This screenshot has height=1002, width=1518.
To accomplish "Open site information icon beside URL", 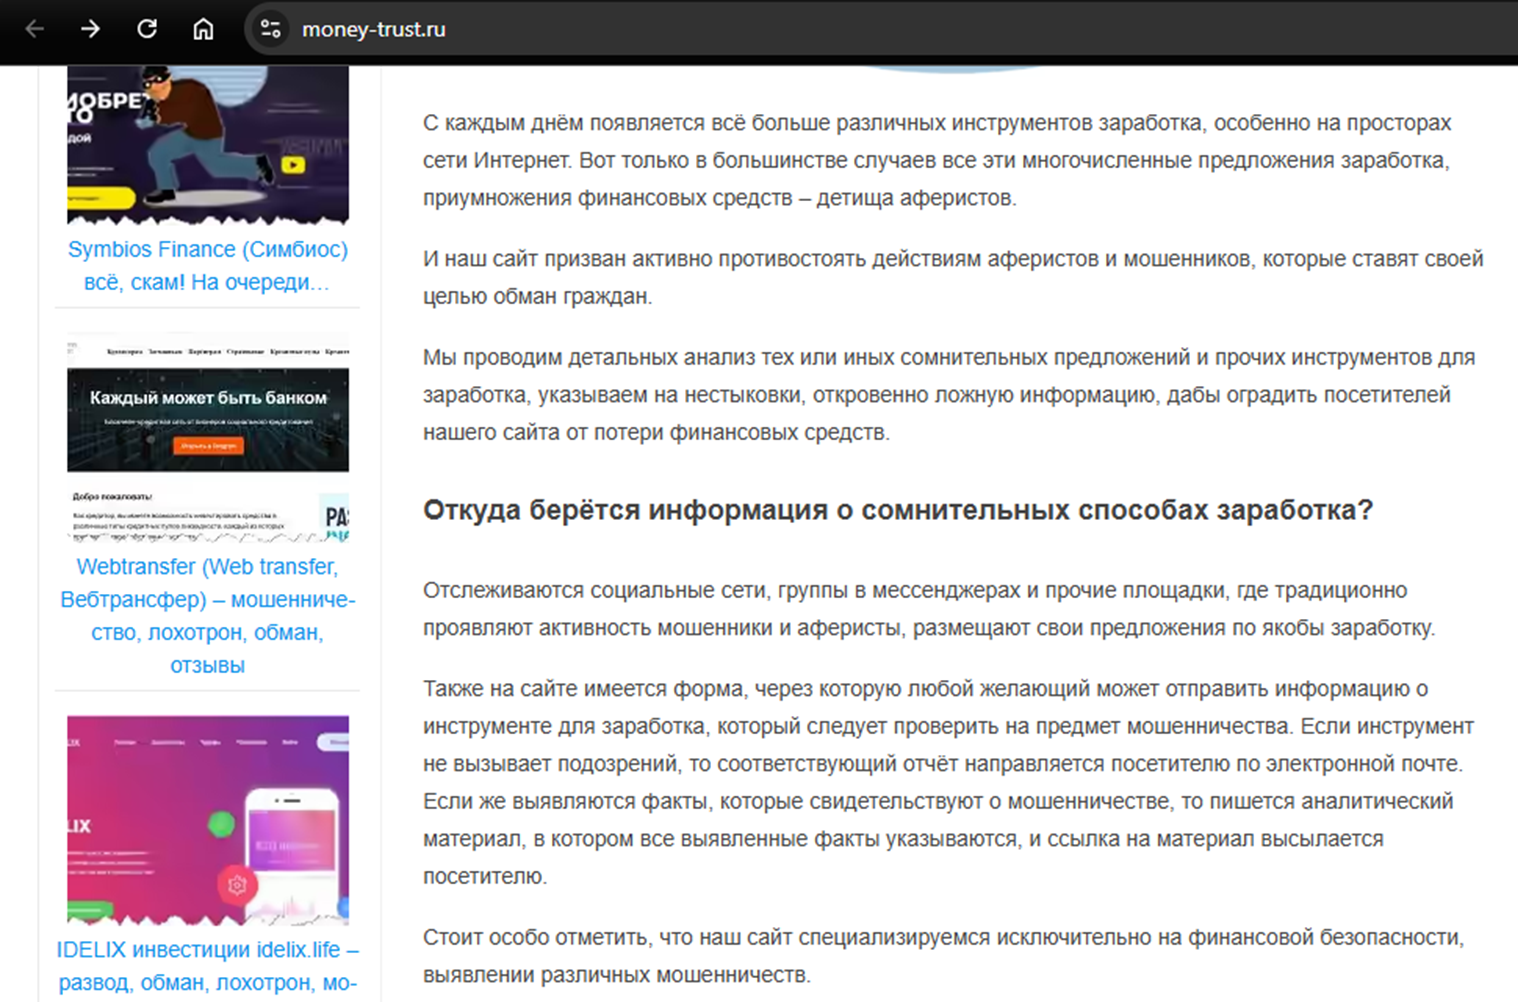I will [x=270, y=29].
